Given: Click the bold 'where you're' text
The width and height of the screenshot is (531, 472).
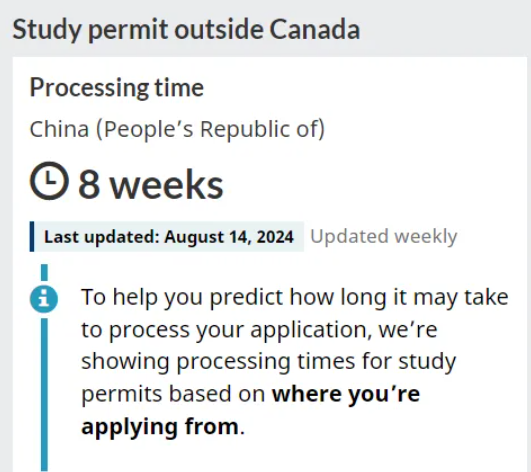Looking at the screenshot, I should [346, 394].
